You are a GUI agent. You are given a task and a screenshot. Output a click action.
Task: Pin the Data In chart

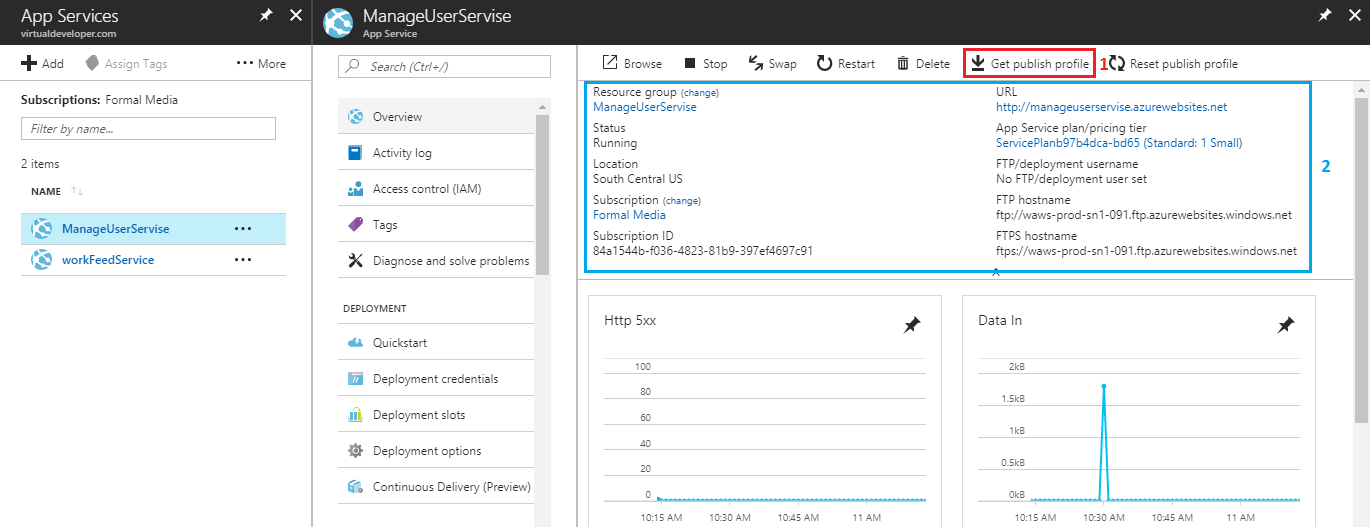(1285, 325)
